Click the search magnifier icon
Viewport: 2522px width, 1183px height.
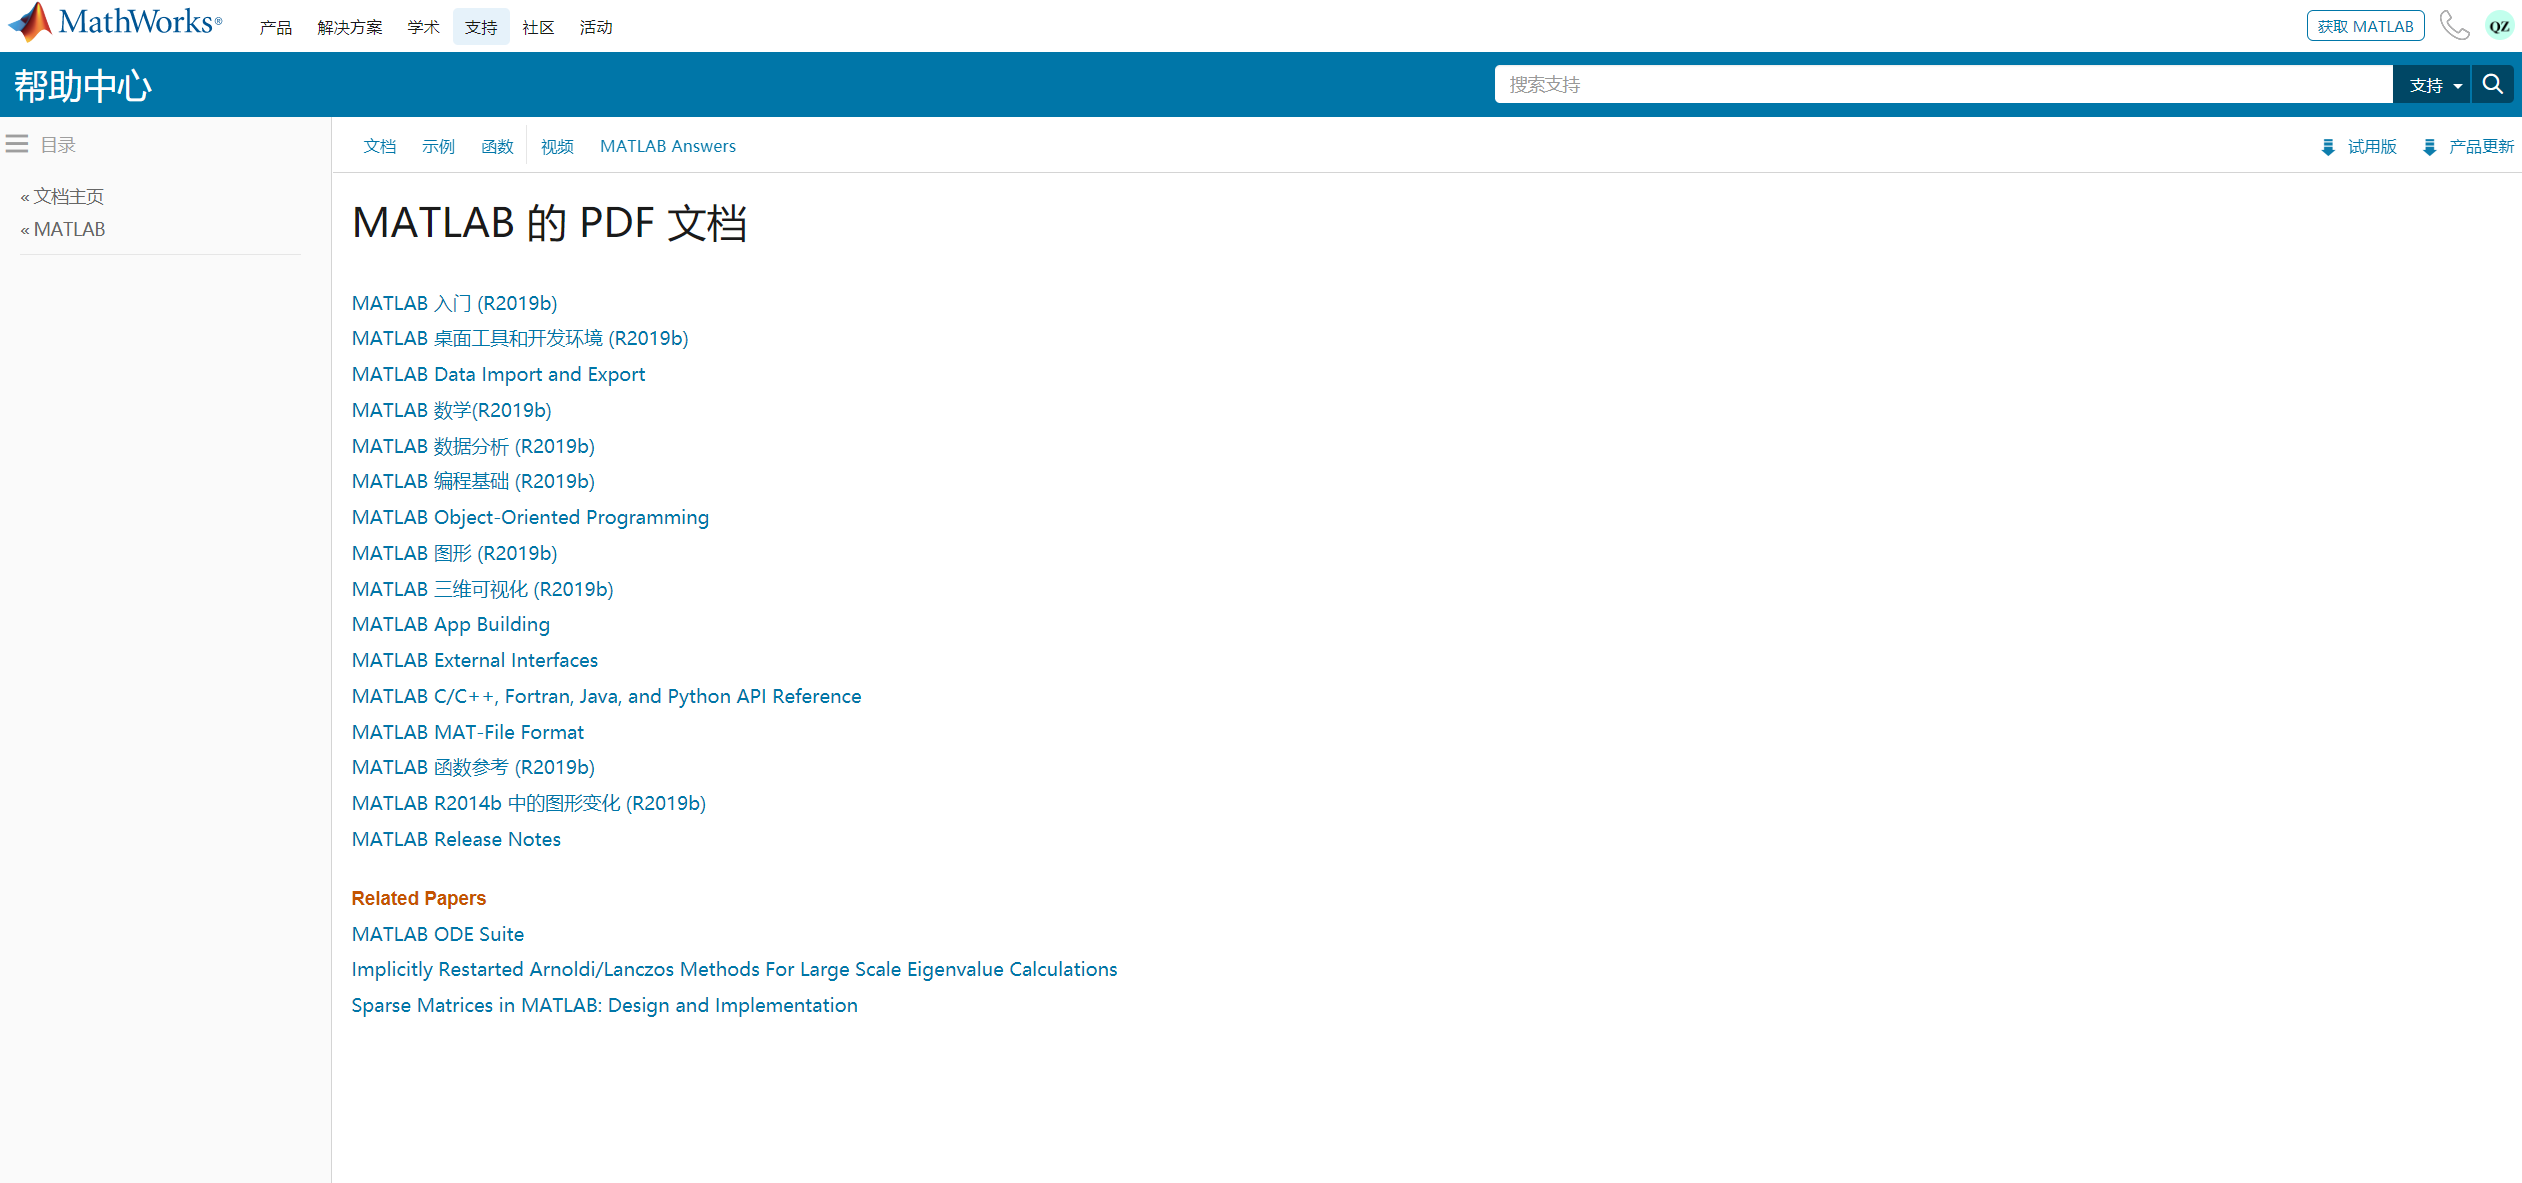point(2492,84)
